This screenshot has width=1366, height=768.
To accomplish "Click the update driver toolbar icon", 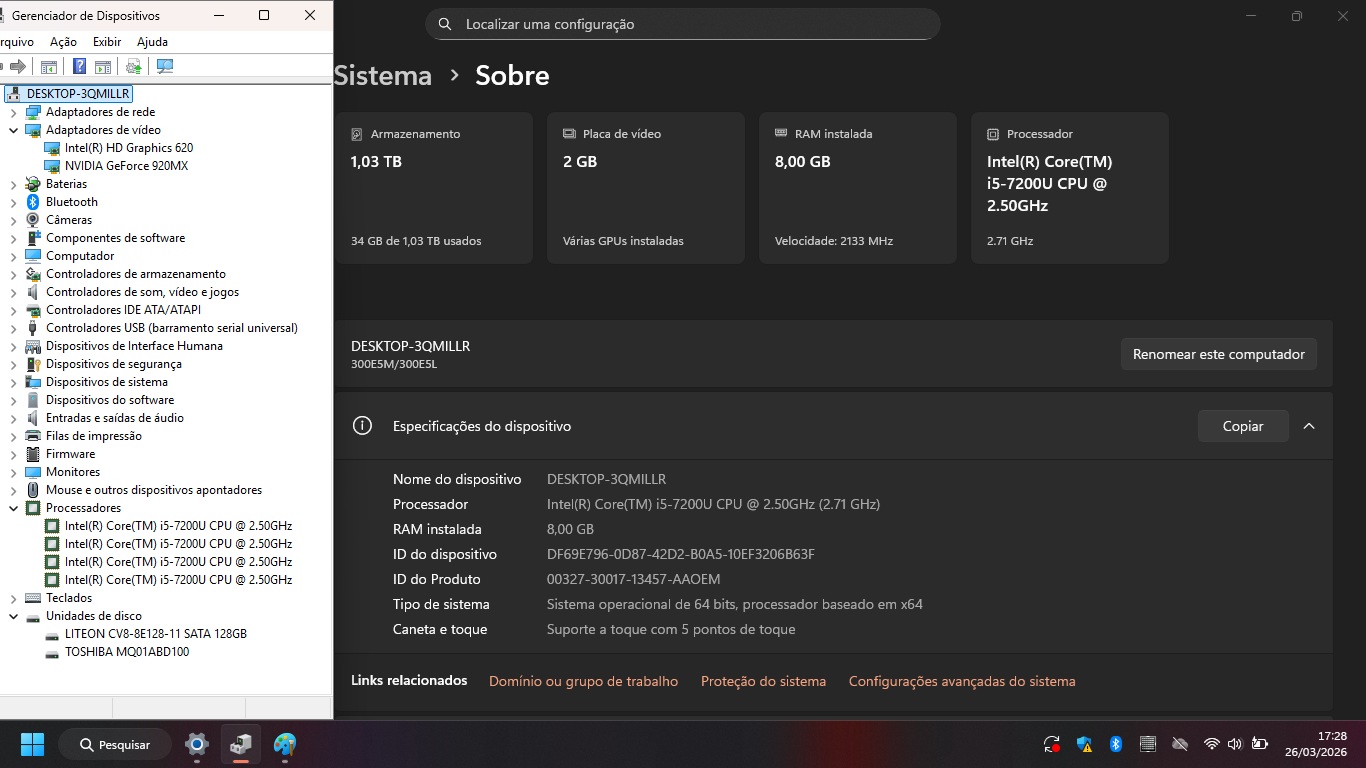I will 133,67.
